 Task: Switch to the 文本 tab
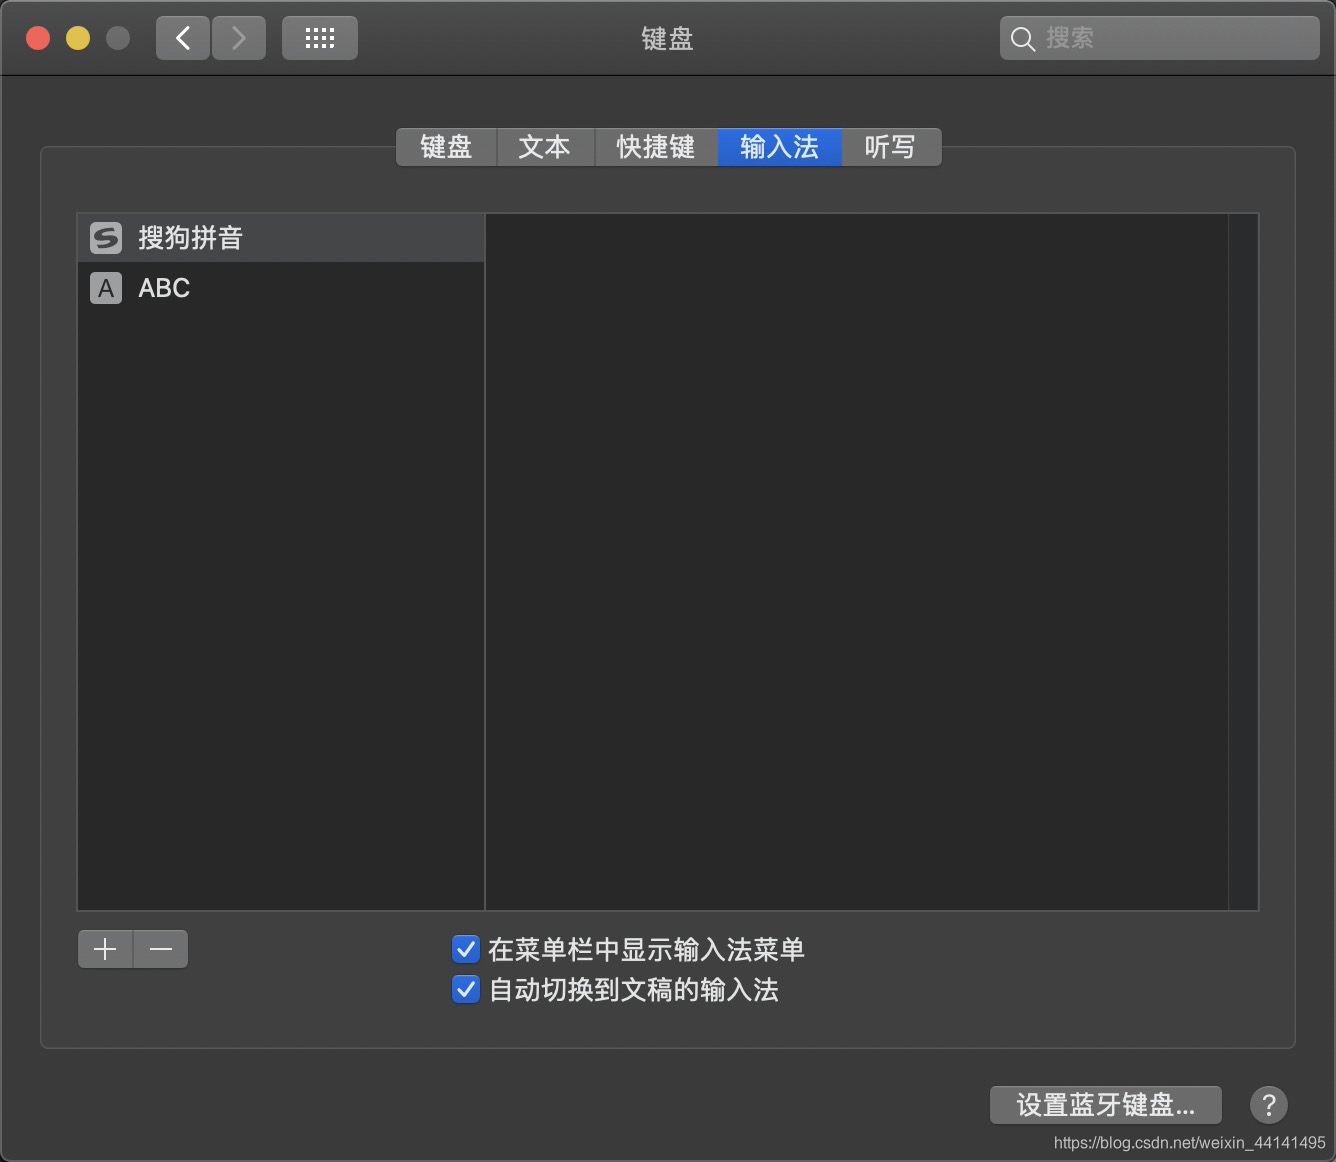545,147
